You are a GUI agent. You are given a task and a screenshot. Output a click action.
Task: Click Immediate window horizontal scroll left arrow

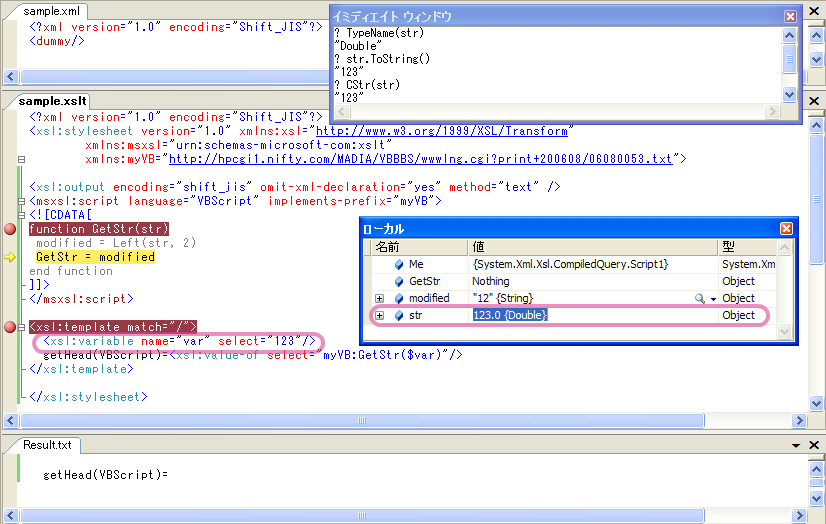[342, 111]
